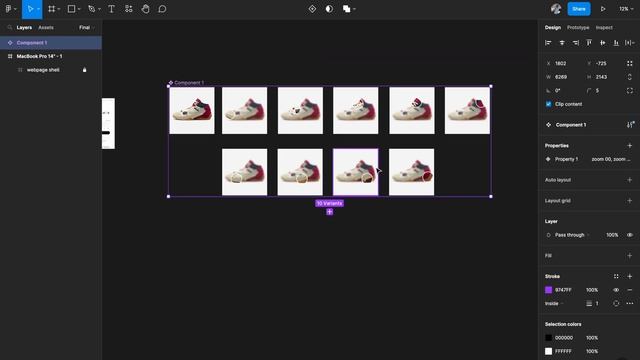Align bottom icon in Design panel
Screen dimensions: 640x360
coord(616,43)
